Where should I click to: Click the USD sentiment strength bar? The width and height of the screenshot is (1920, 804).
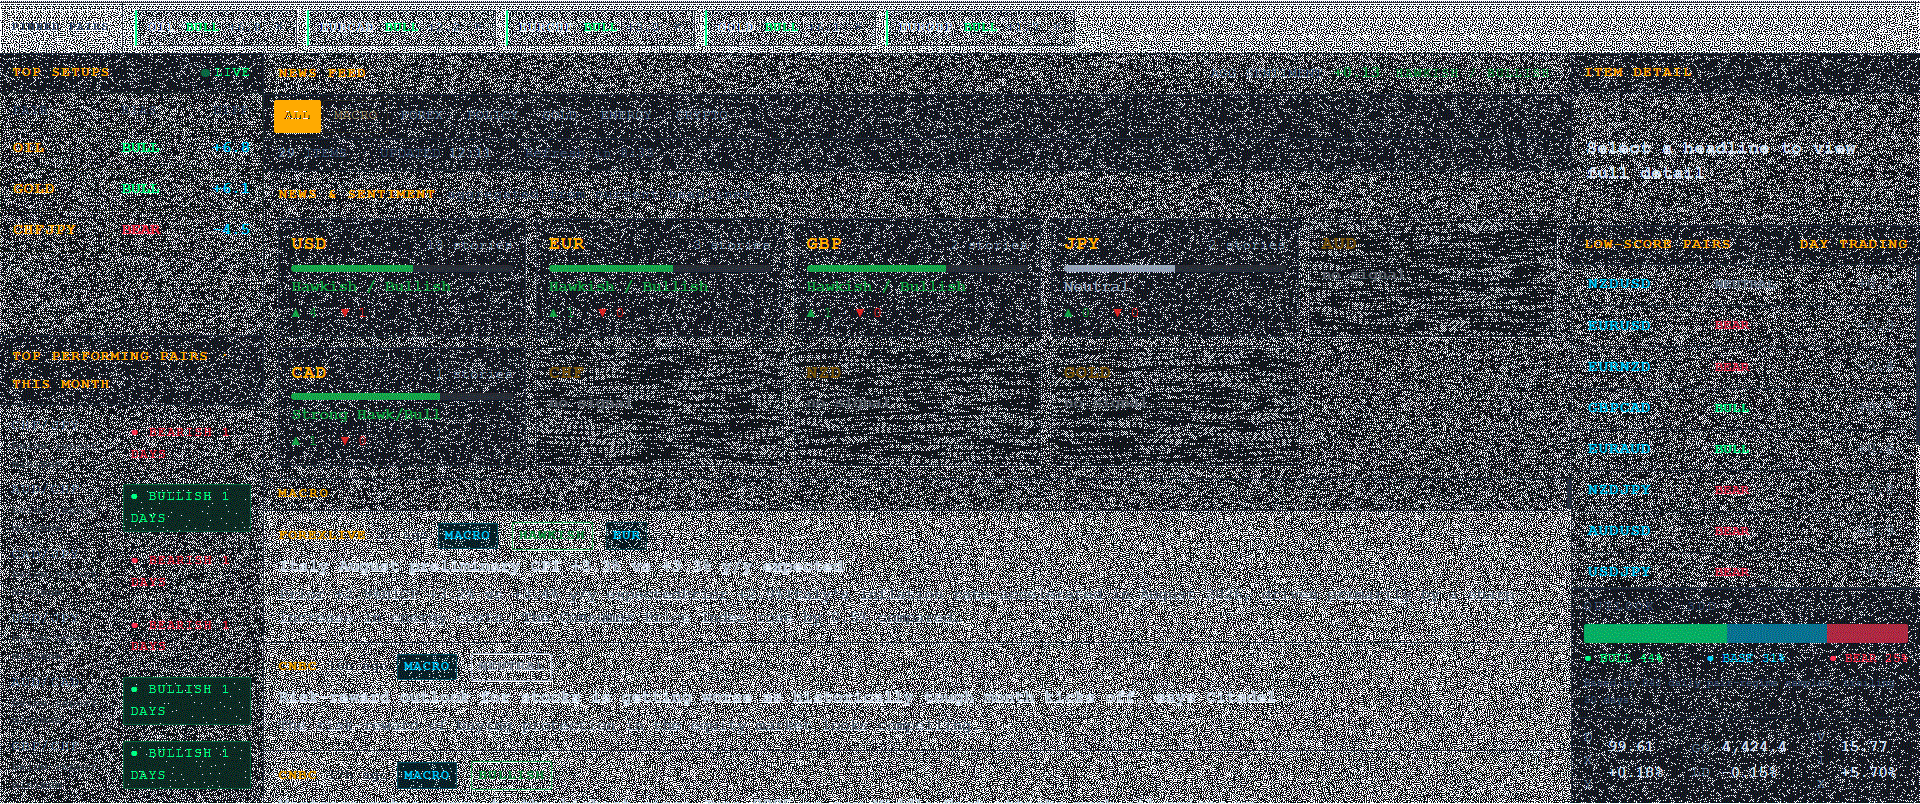pos(403,269)
